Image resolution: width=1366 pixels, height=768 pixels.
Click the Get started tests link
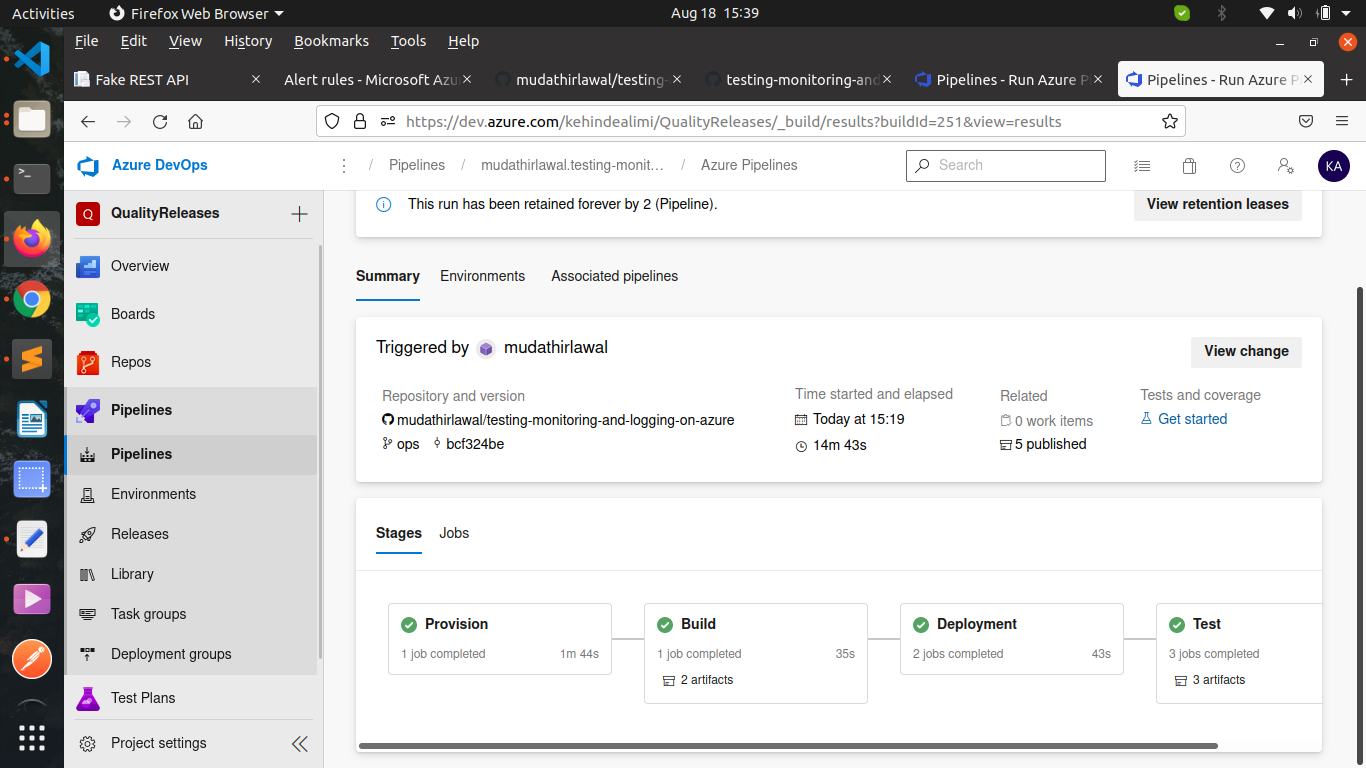click(x=1192, y=419)
